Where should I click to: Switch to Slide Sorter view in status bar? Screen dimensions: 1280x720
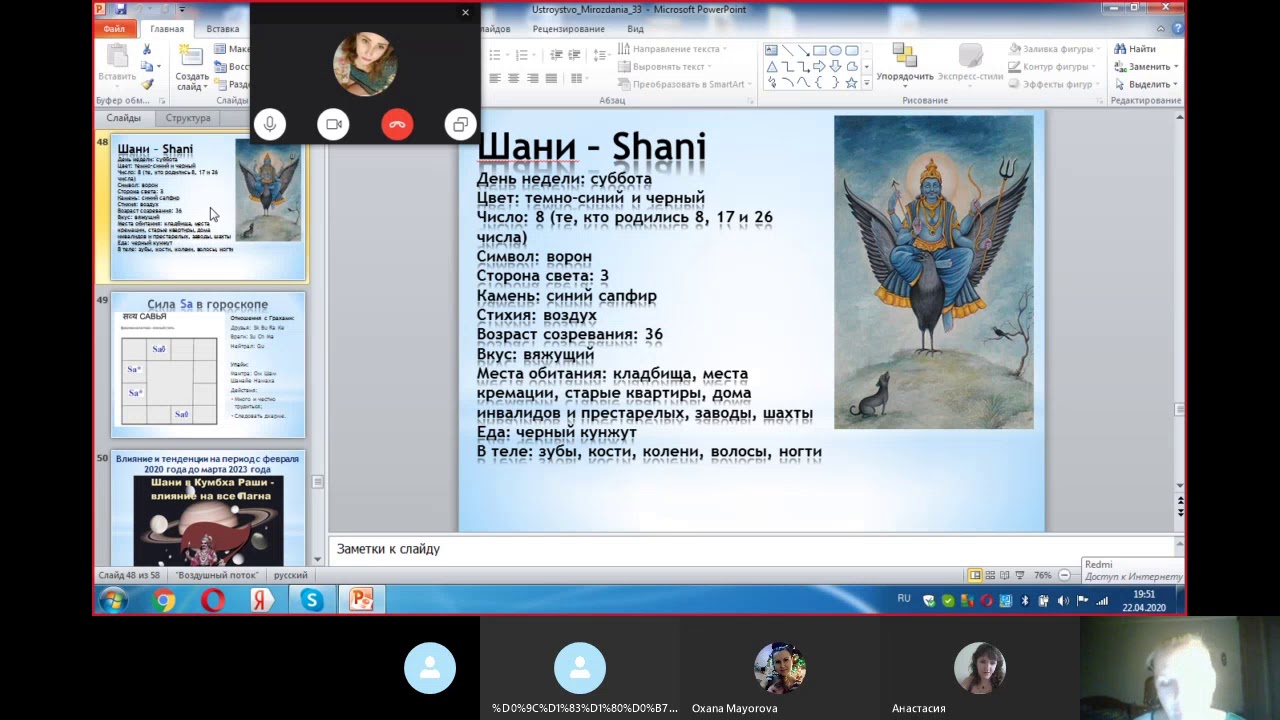click(x=990, y=575)
